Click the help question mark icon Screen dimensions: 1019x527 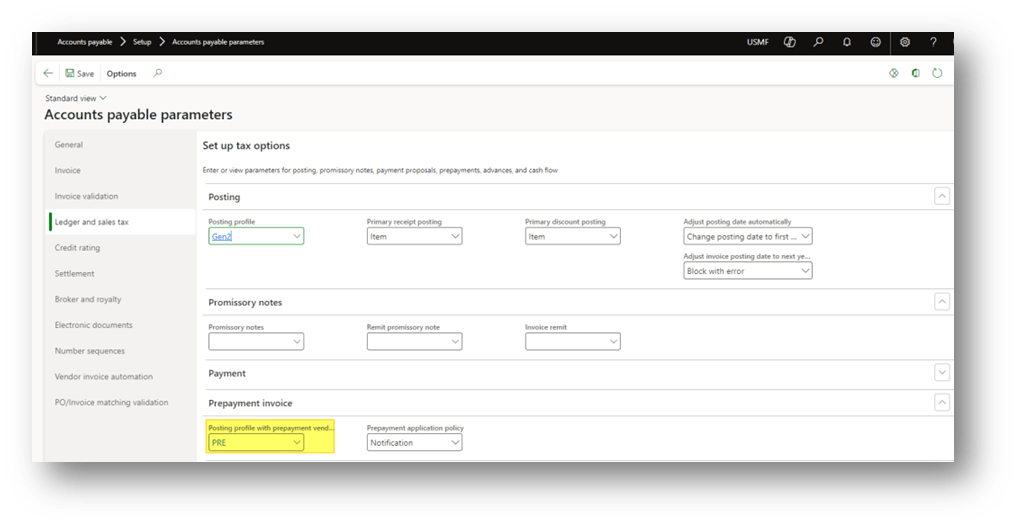coord(933,42)
